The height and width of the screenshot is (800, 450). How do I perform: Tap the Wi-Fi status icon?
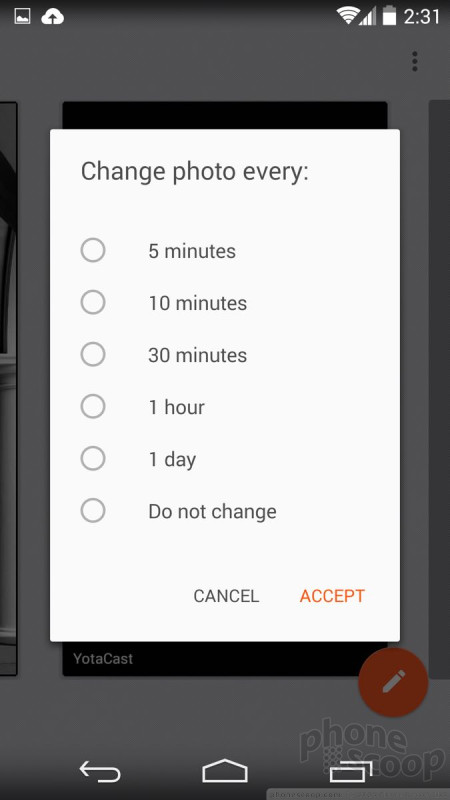click(346, 16)
